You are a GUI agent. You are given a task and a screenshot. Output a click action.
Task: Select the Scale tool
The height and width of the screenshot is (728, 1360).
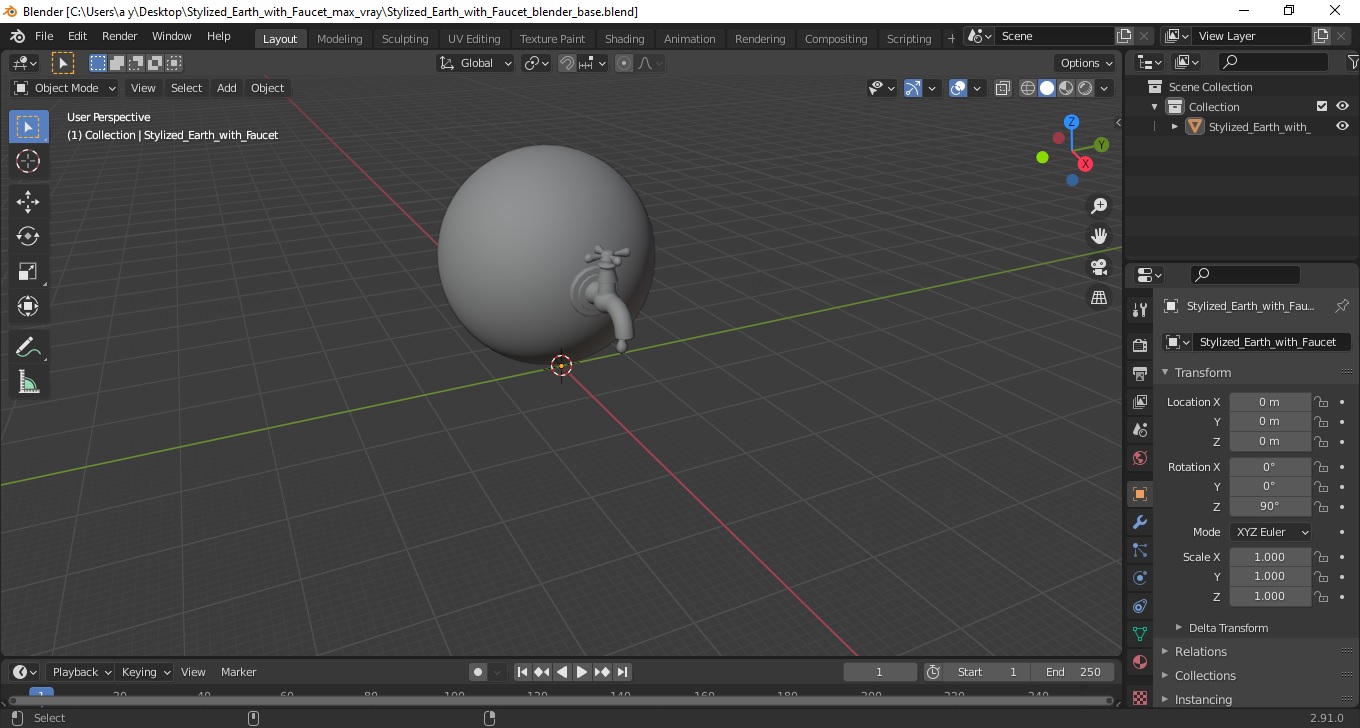[28, 271]
